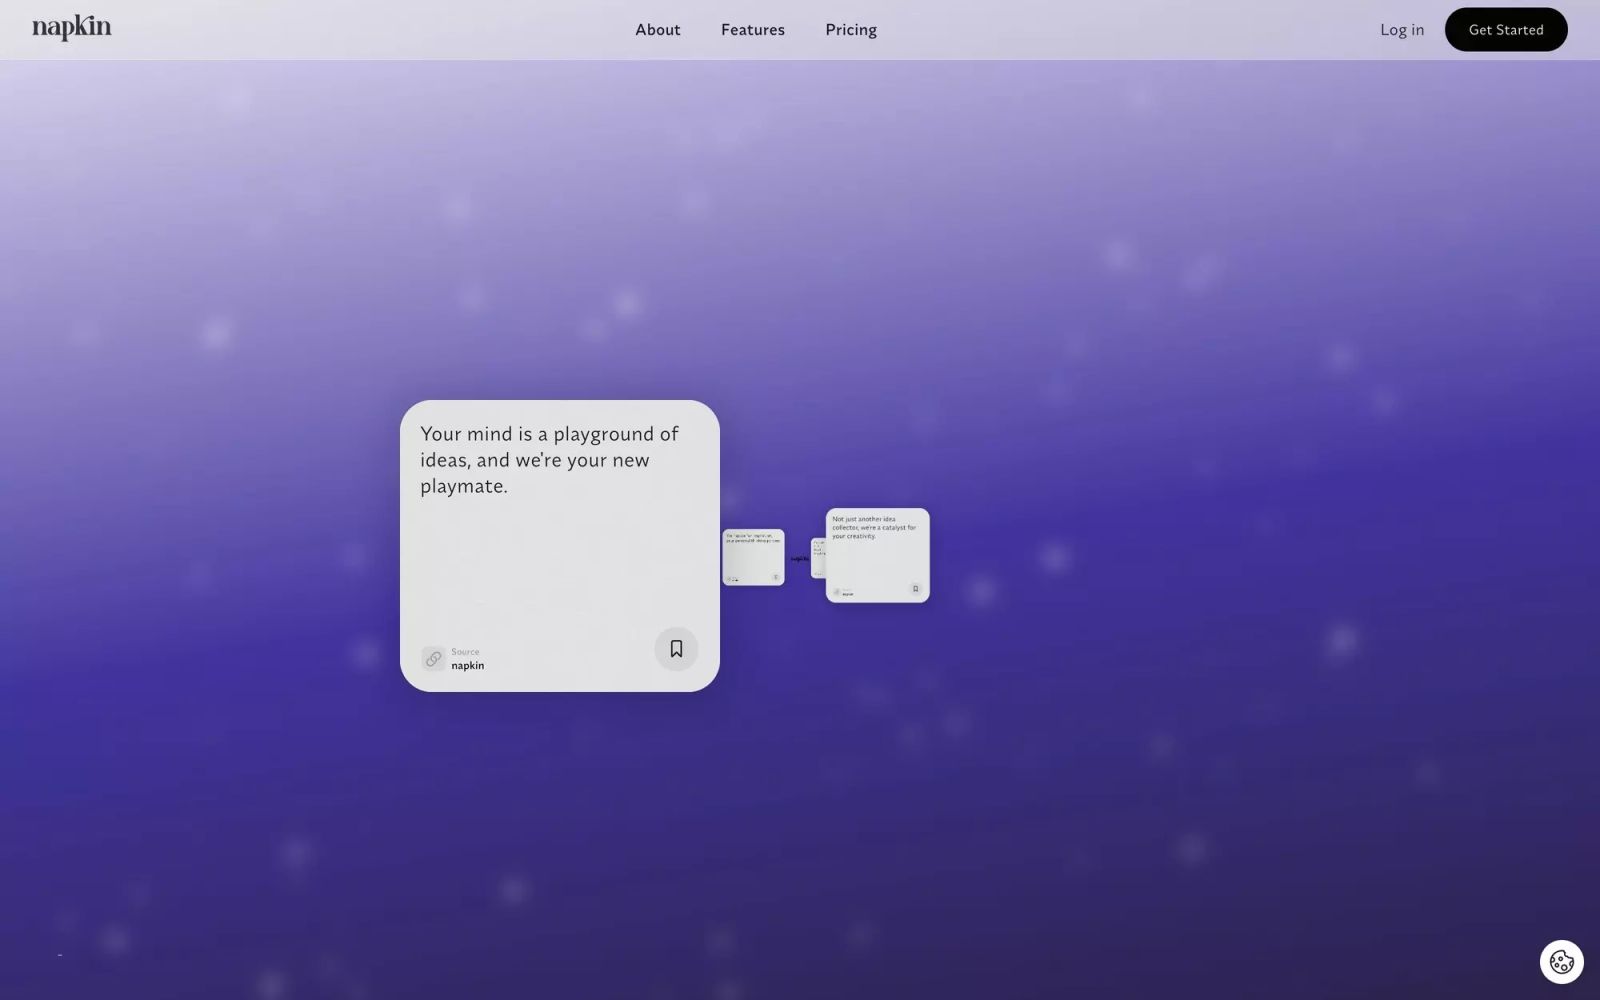Image resolution: width=1600 pixels, height=1000 pixels.
Task: Go to the Features section
Action: click(x=753, y=30)
